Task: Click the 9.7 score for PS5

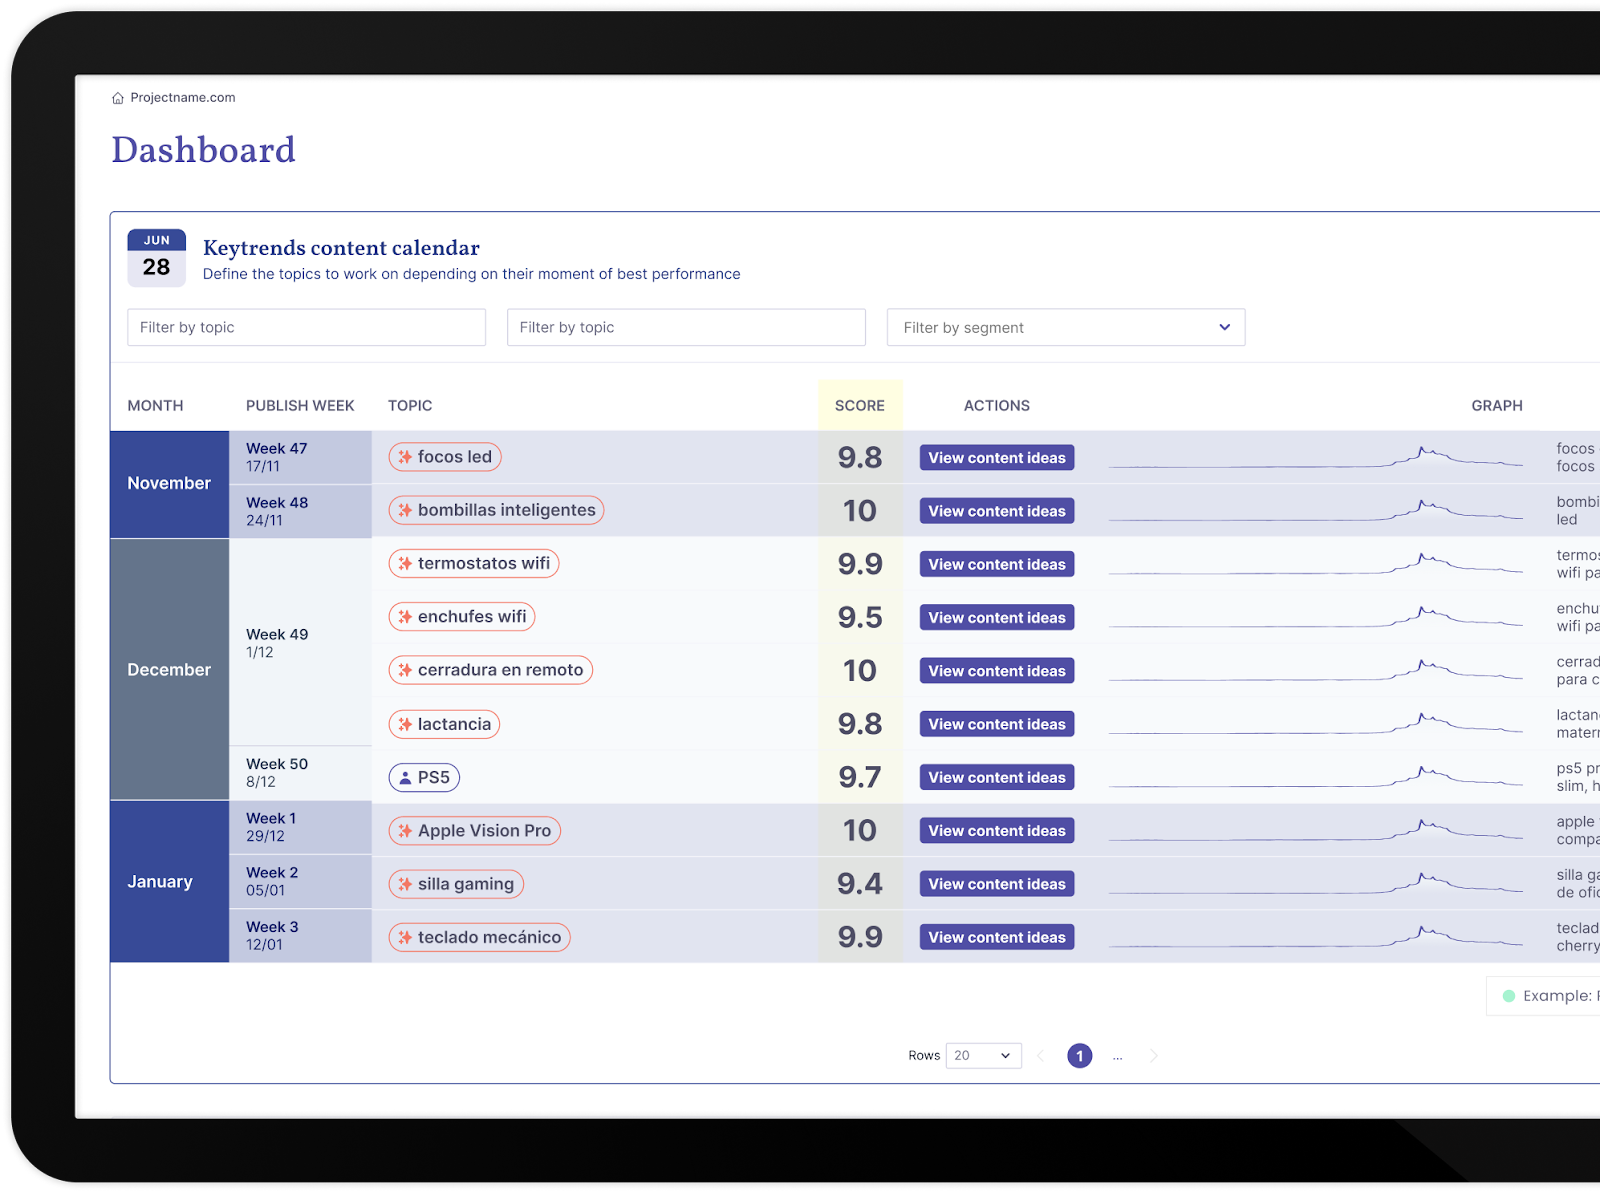Action: pos(860,777)
